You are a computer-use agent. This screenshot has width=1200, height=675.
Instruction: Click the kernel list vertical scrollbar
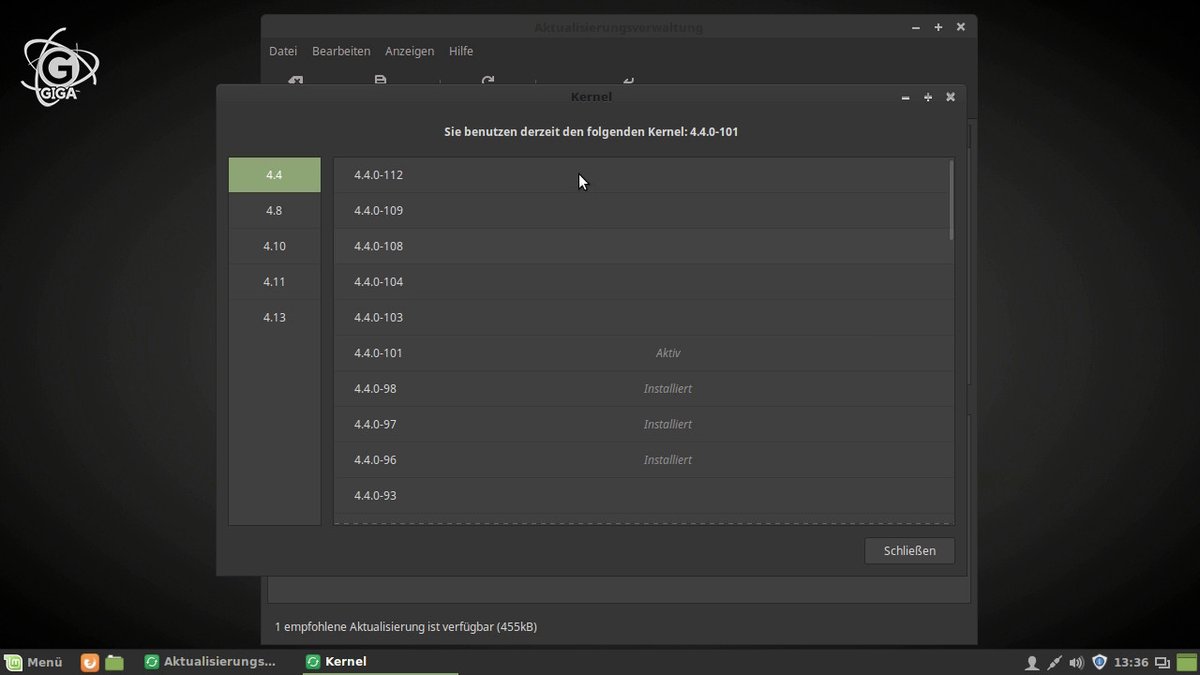click(x=951, y=200)
